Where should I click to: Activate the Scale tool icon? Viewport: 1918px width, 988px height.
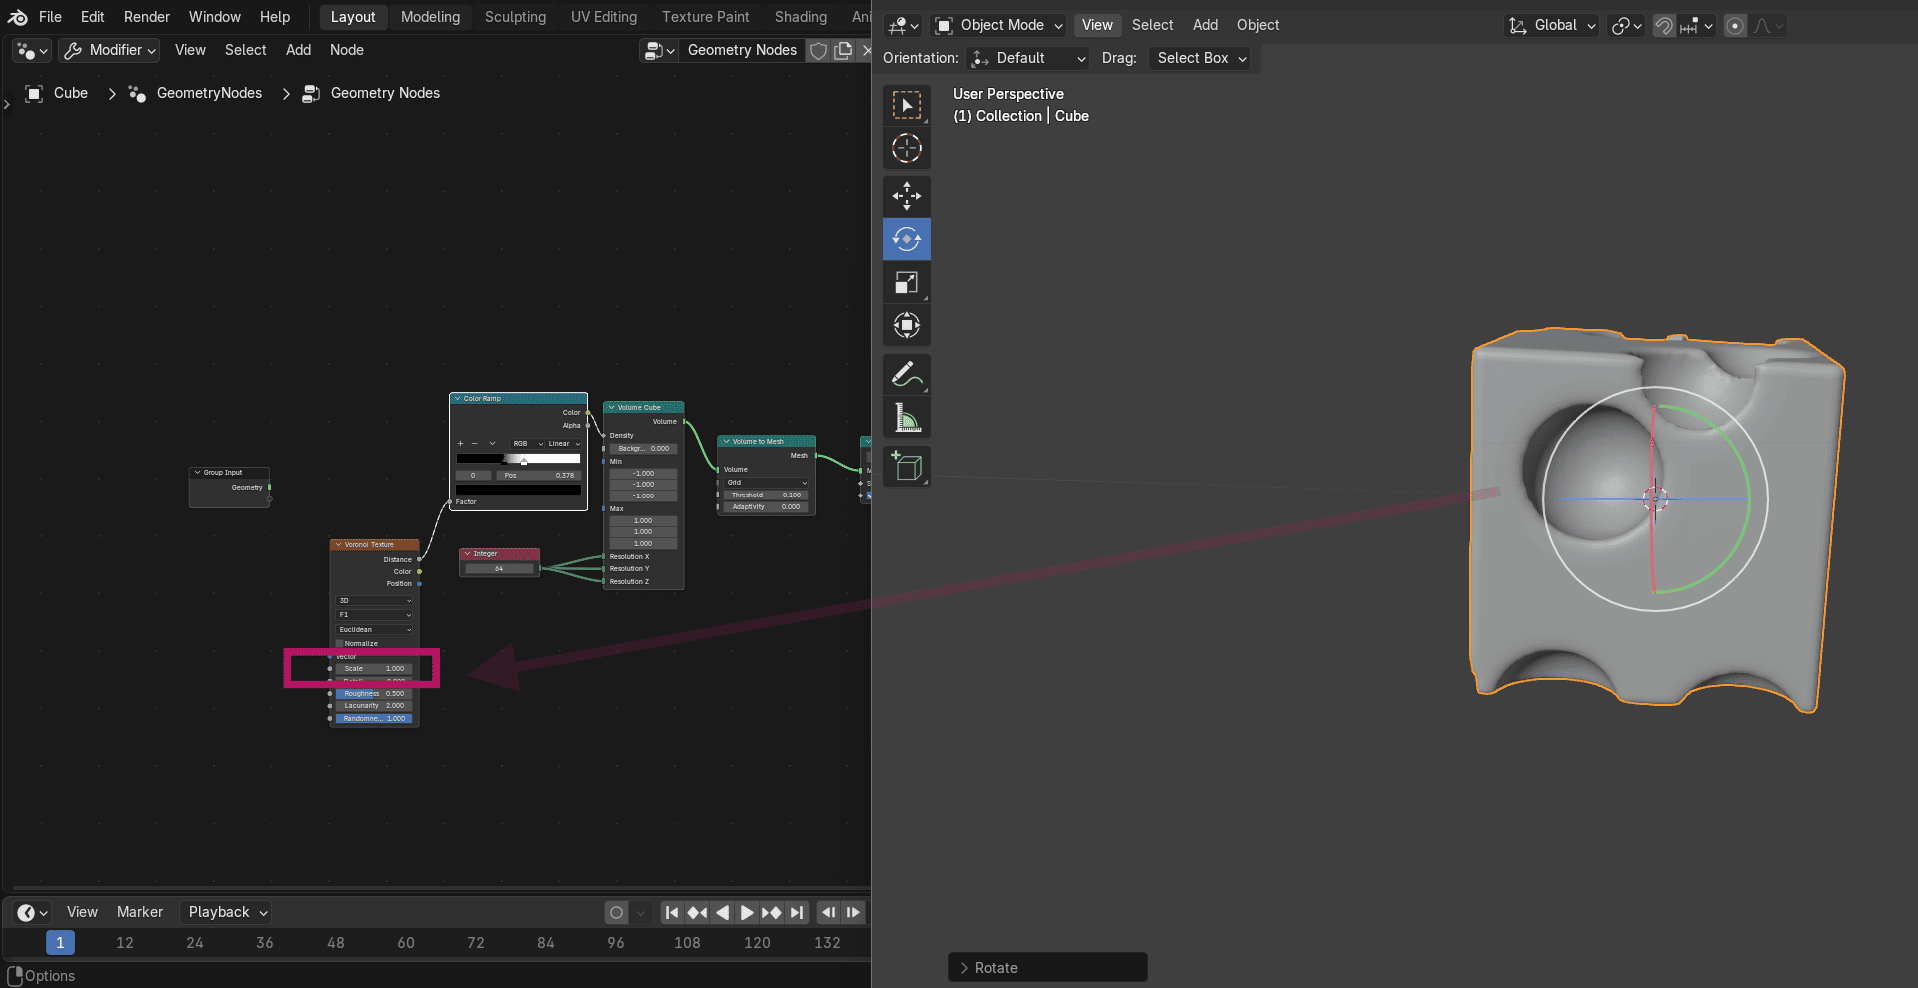click(x=906, y=283)
